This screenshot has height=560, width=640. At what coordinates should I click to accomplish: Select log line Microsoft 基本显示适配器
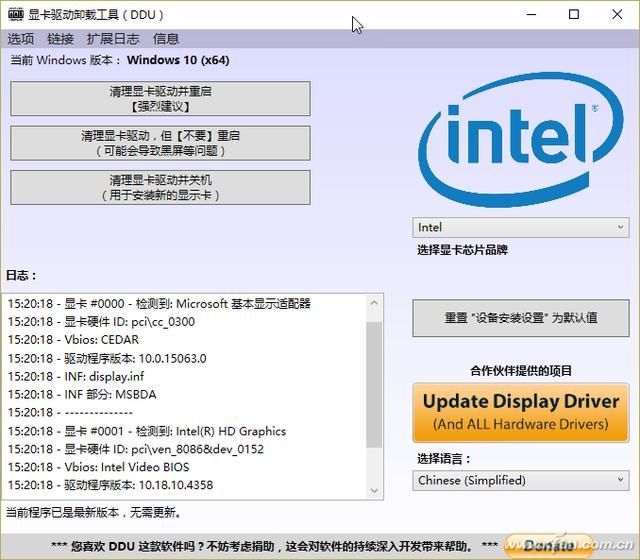(159, 304)
